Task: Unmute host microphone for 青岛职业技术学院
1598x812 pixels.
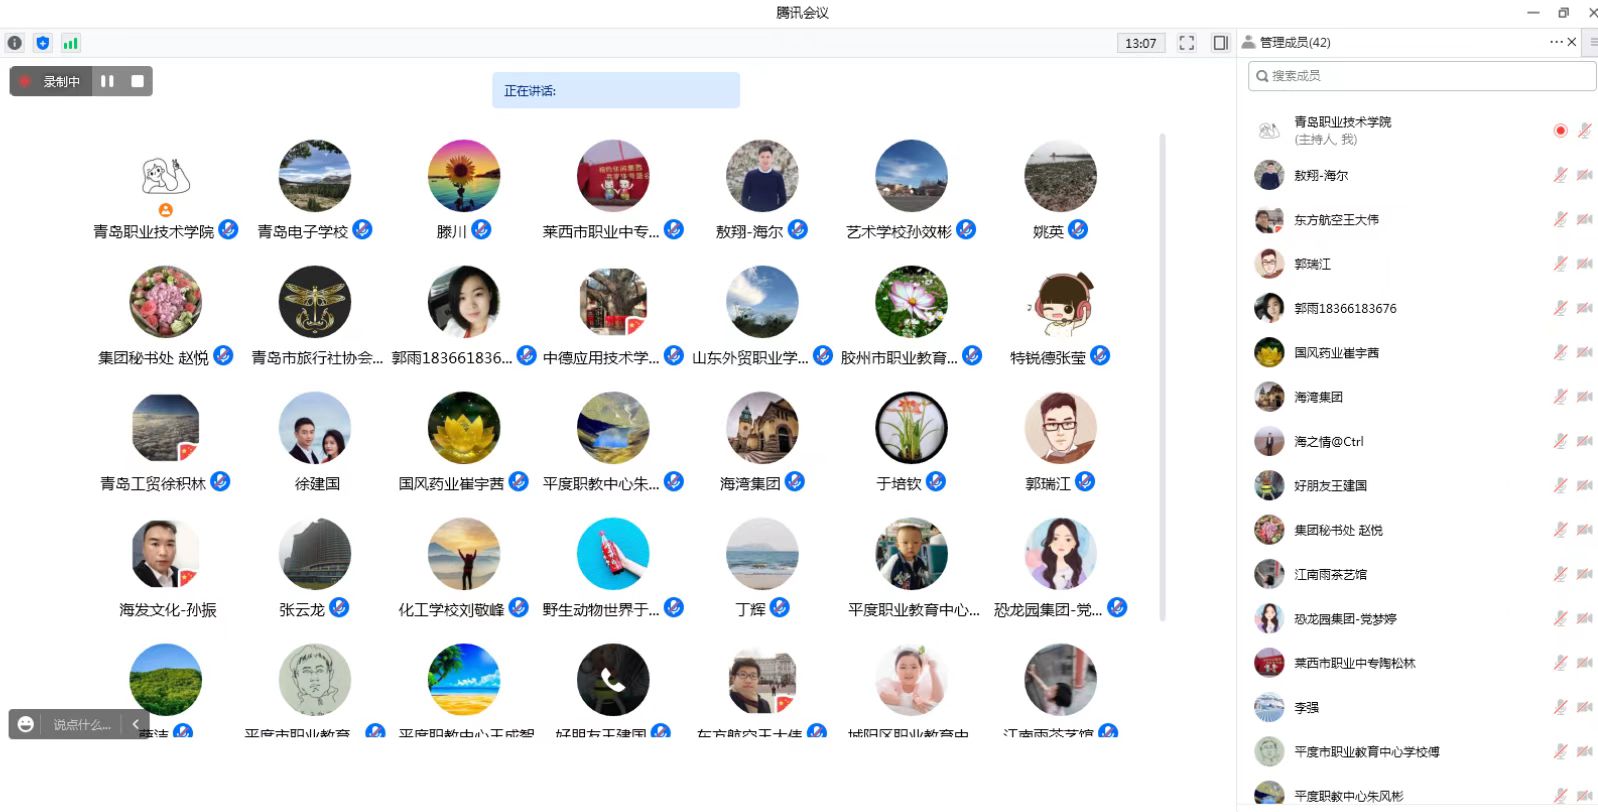Action: (1585, 130)
